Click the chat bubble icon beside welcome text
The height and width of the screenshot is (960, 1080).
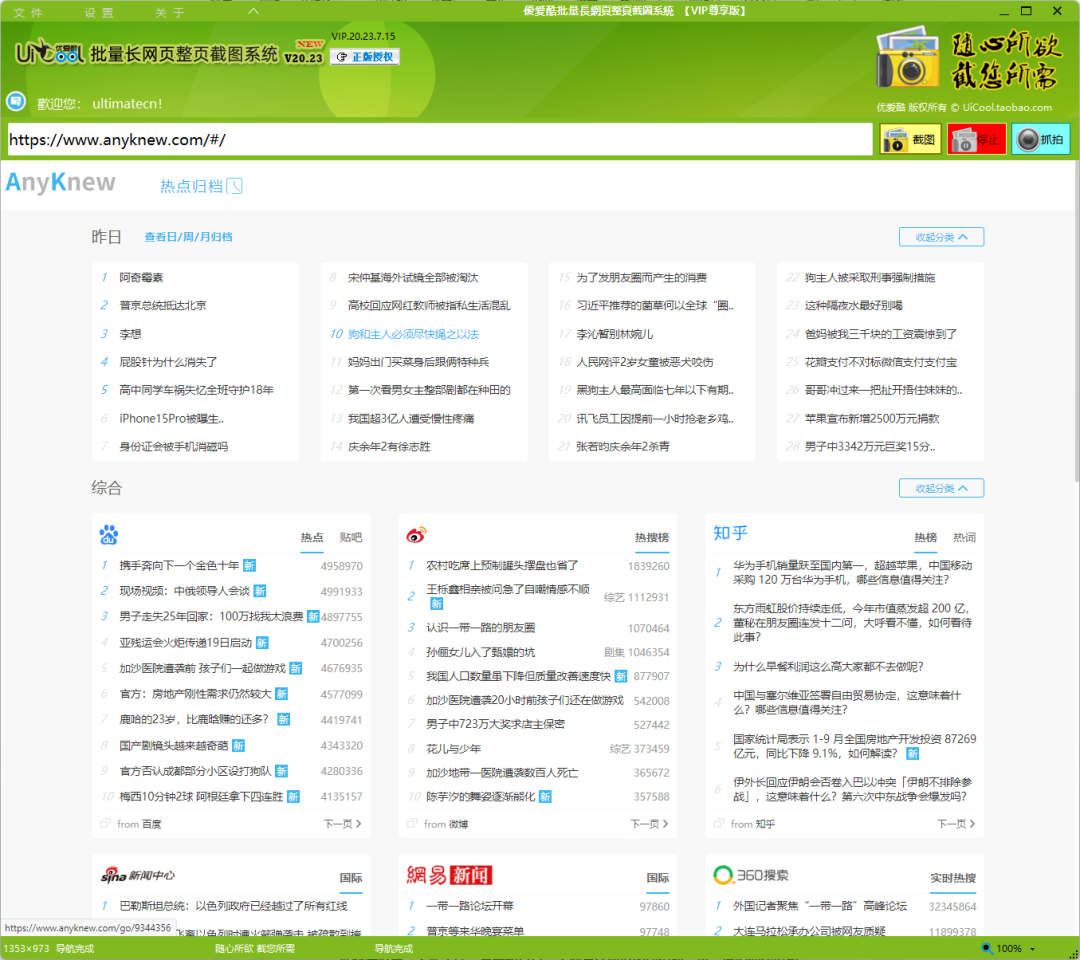pyautogui.click(x=16, y=102)
